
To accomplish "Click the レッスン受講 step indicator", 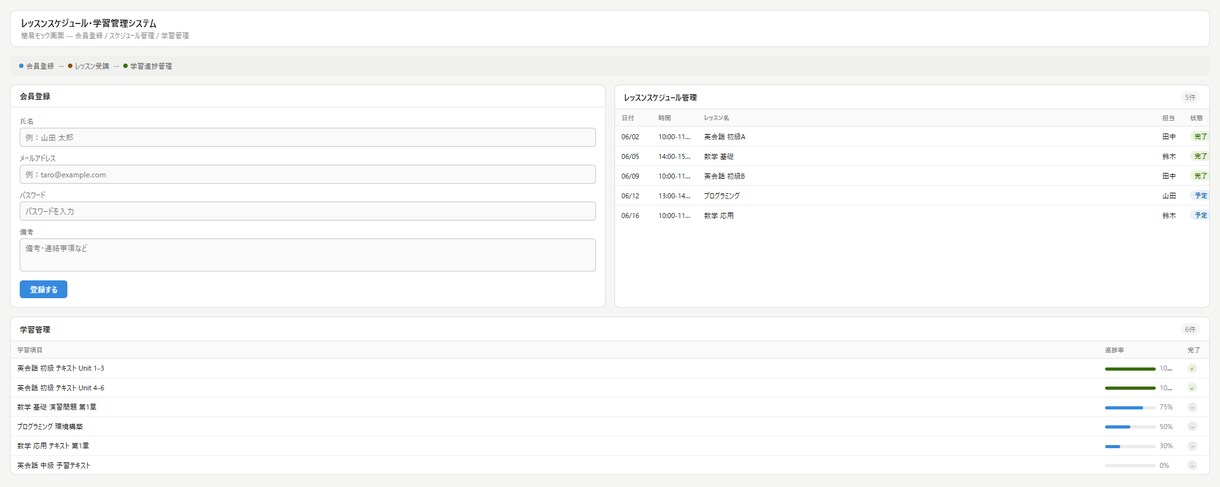I will 88,66.
